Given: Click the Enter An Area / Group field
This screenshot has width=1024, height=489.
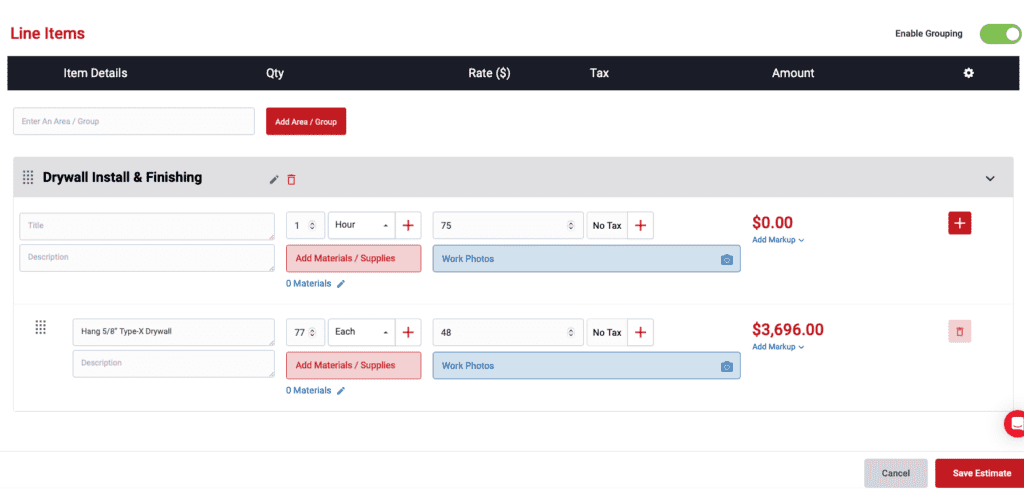Looking at the screenshot, I should pos(134,121).
